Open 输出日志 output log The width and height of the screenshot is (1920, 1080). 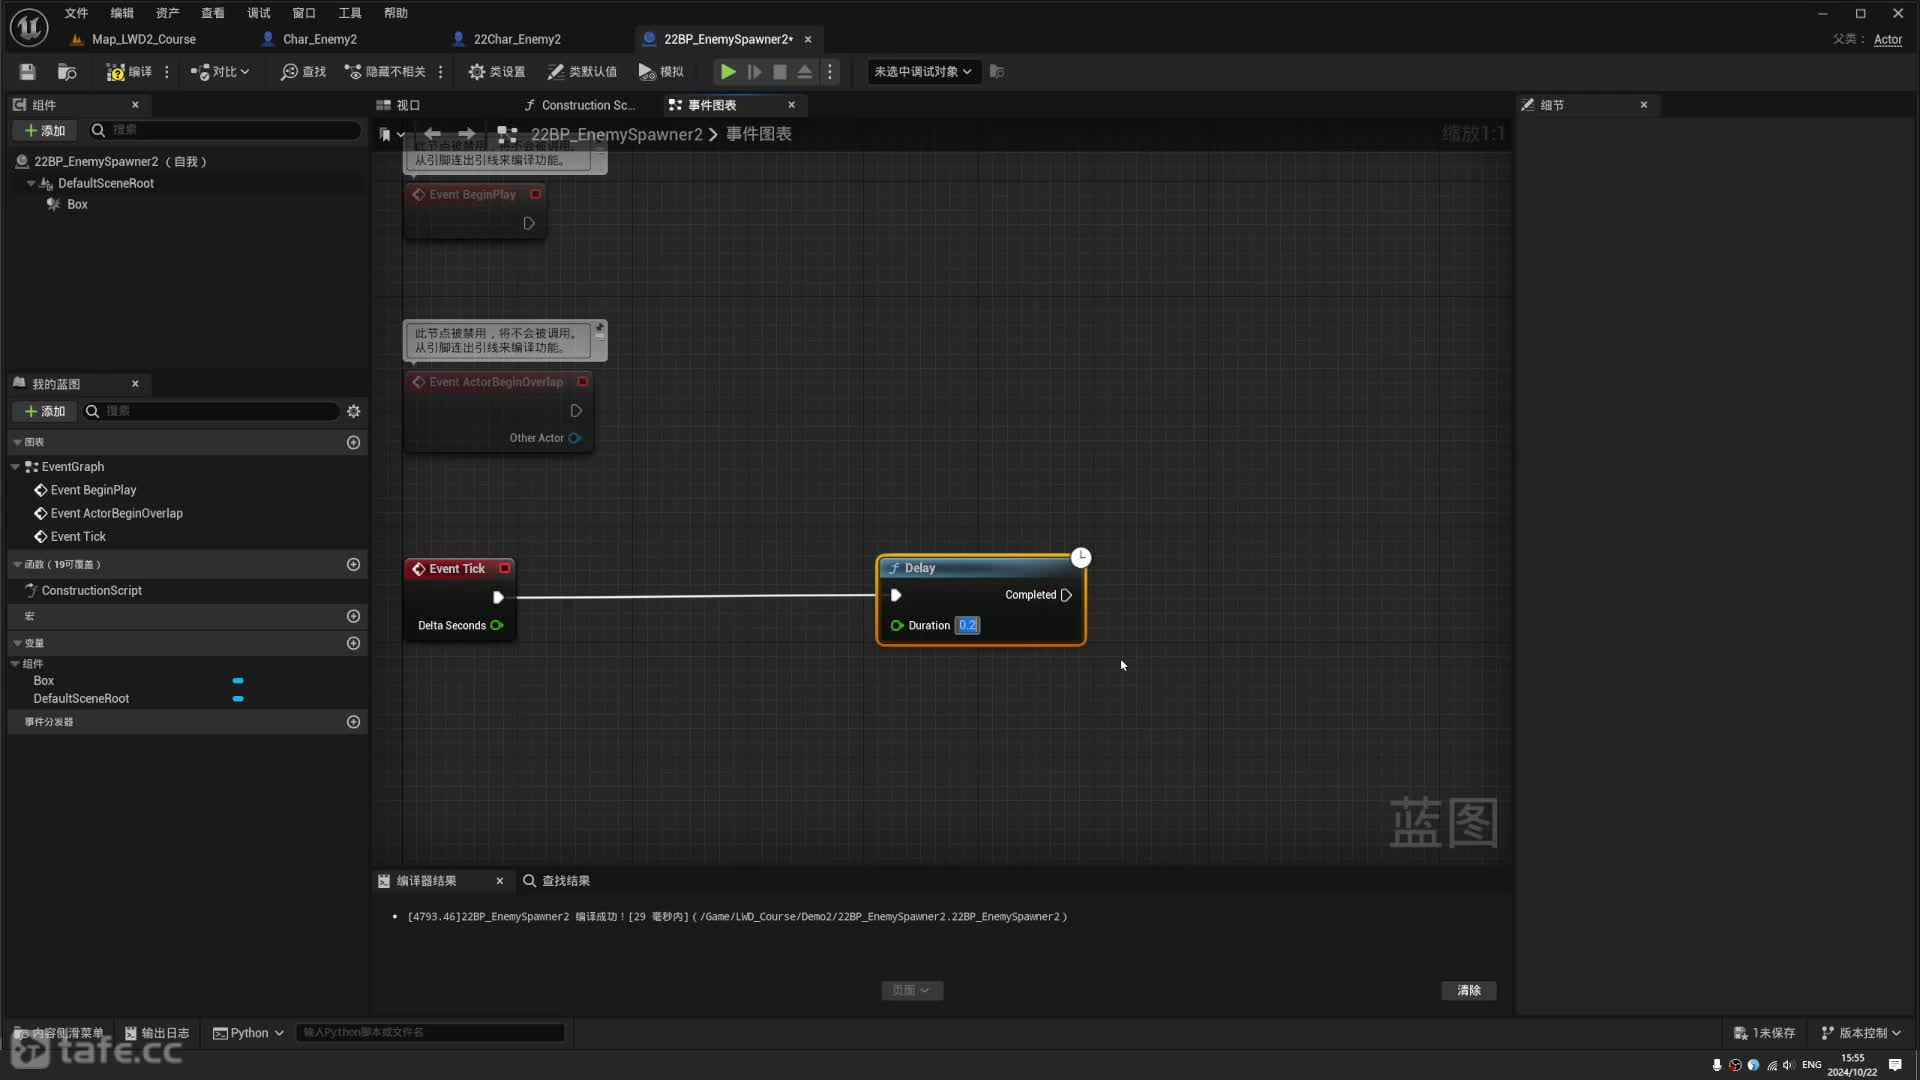(157, 1033)
